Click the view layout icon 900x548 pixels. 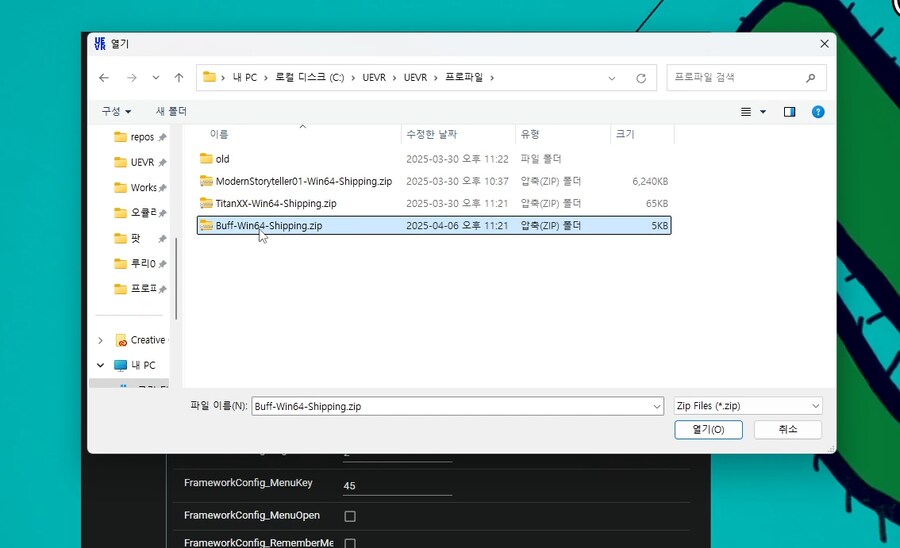[x=746, y=112]
